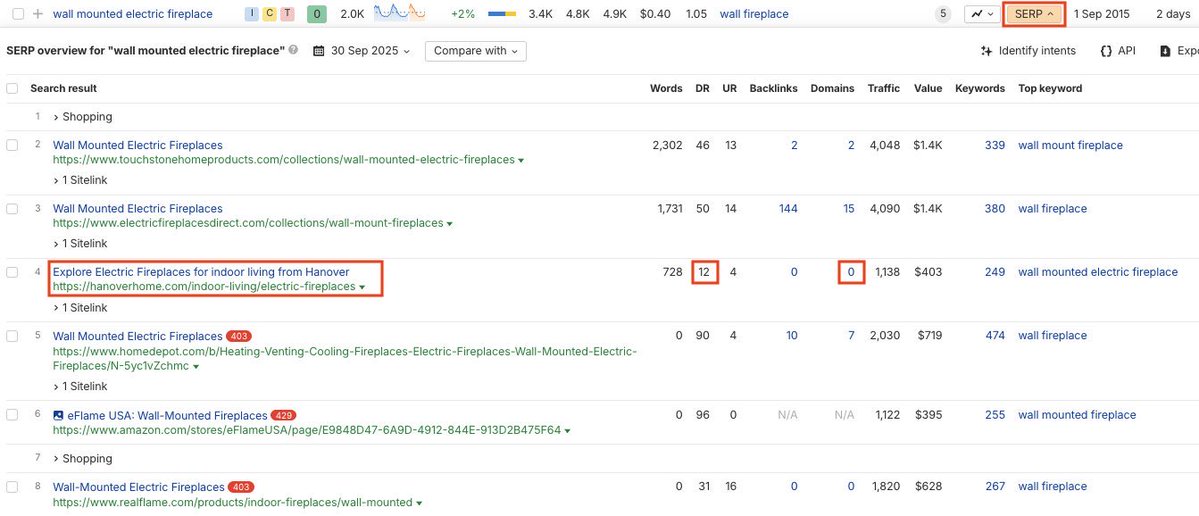Collapse the orange SERP button
The height and width of the screenshot is (516, 1199).
click(x=1035, y=14)
